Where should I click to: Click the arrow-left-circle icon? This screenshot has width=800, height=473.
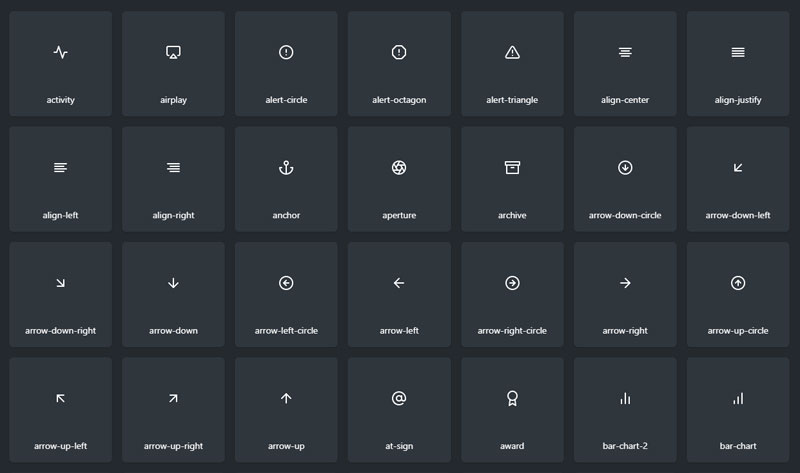tap(286, 283)
